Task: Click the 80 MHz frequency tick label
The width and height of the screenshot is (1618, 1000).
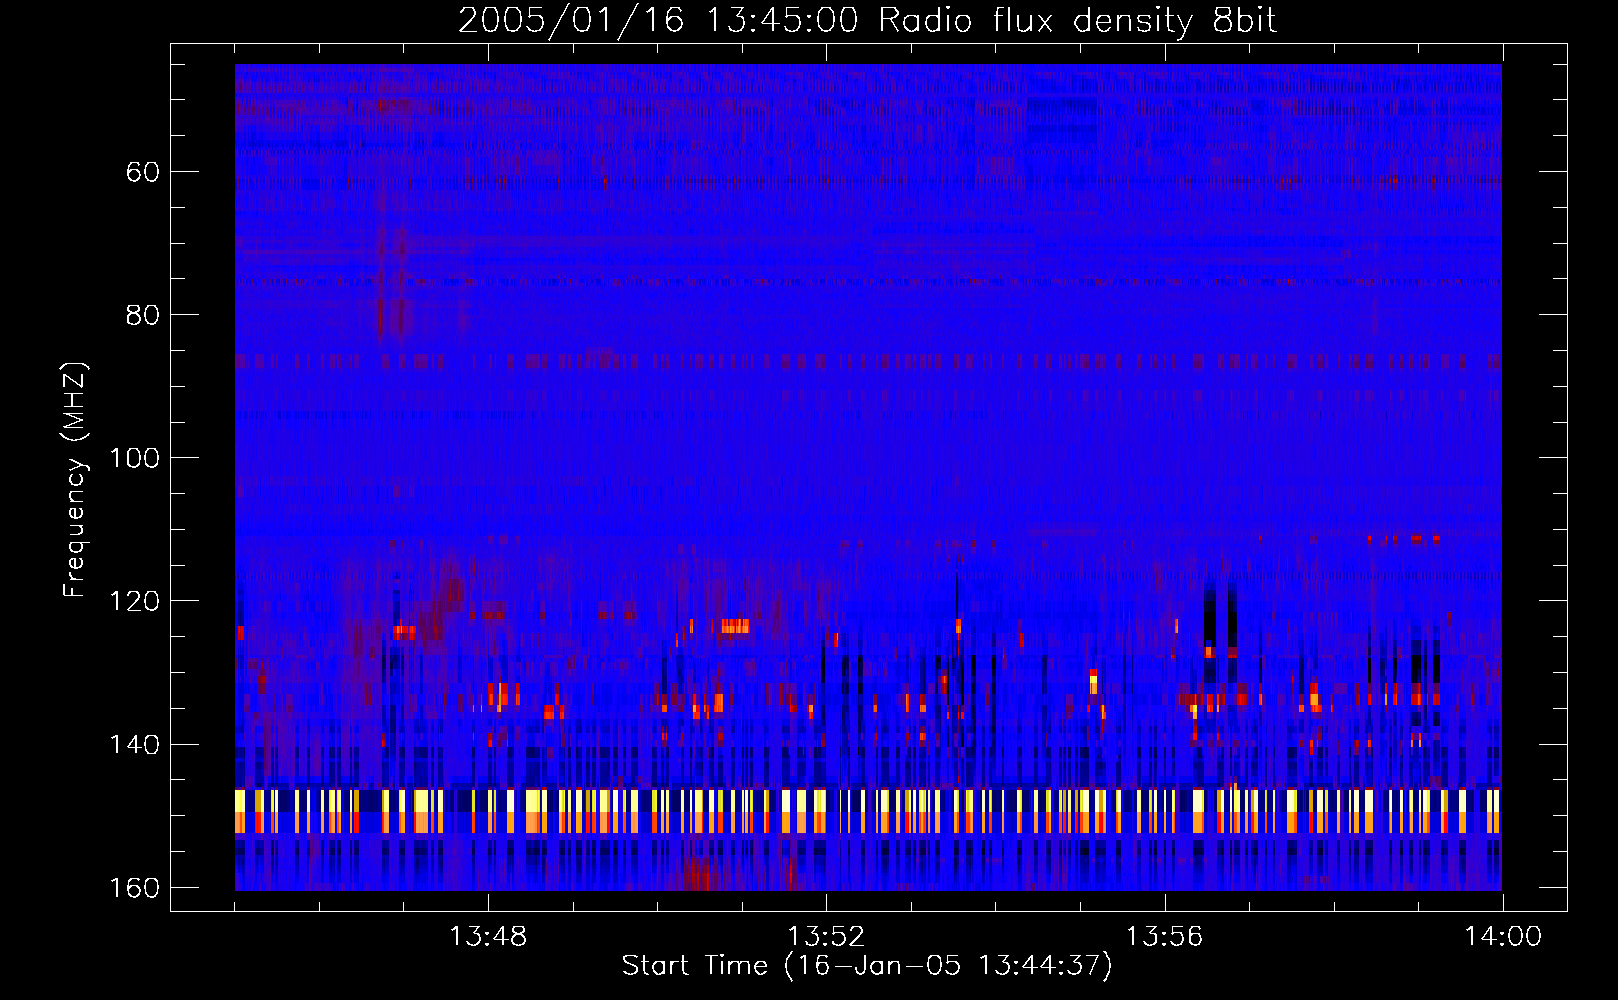Action: click(143, 315)
